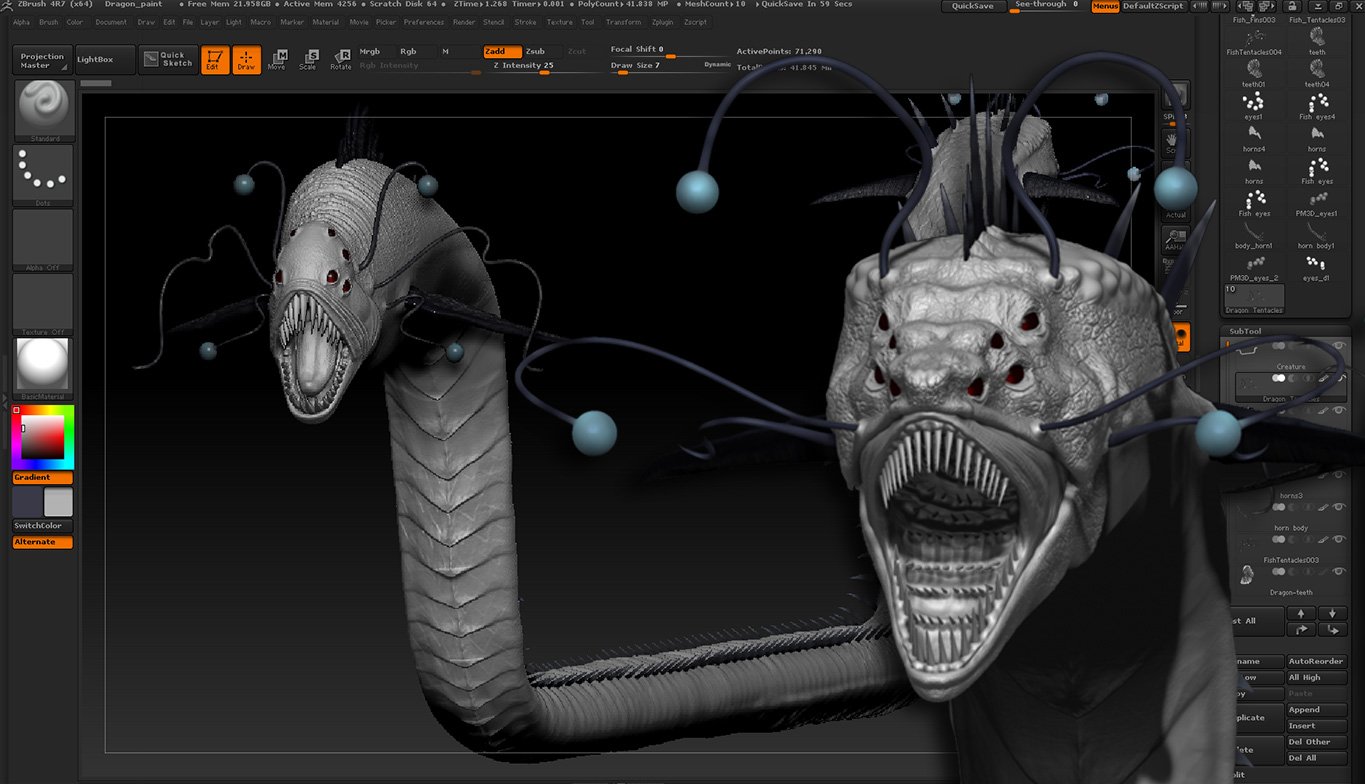The height and width of the screenshot is (784, 1365).
Task: Open the Texture Off selector
Action: coord(43,304)
